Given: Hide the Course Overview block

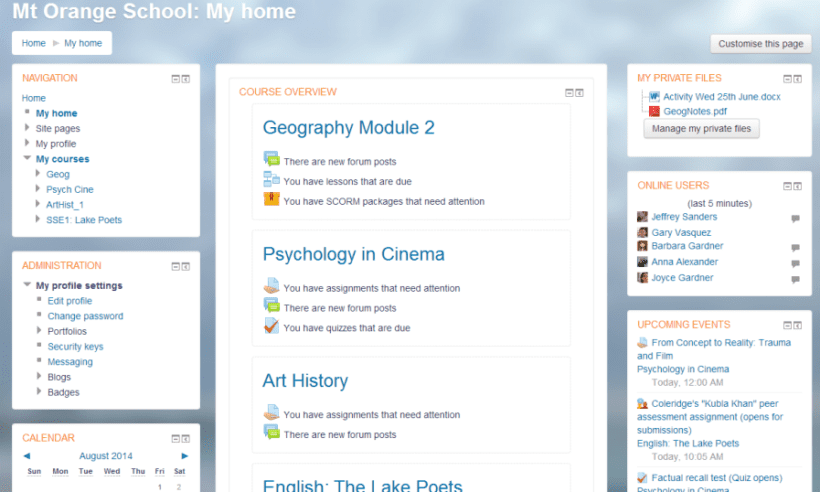Looking at the screenshot, I should (569, 93).
